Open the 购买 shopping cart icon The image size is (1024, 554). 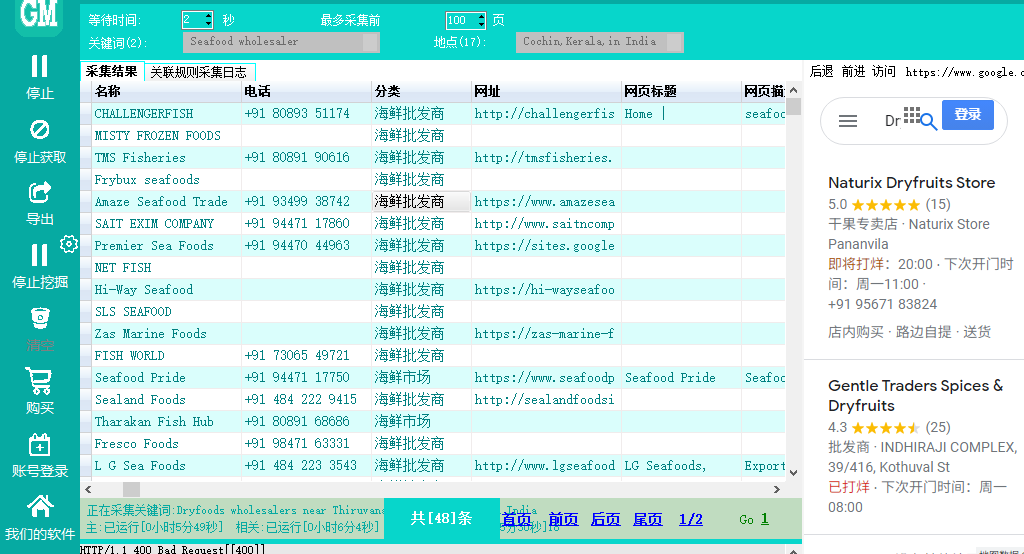[39, 381]
